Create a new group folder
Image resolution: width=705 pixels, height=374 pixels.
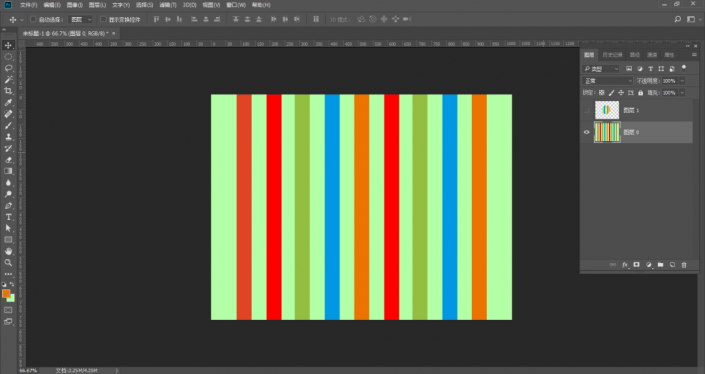pos(660,265)
